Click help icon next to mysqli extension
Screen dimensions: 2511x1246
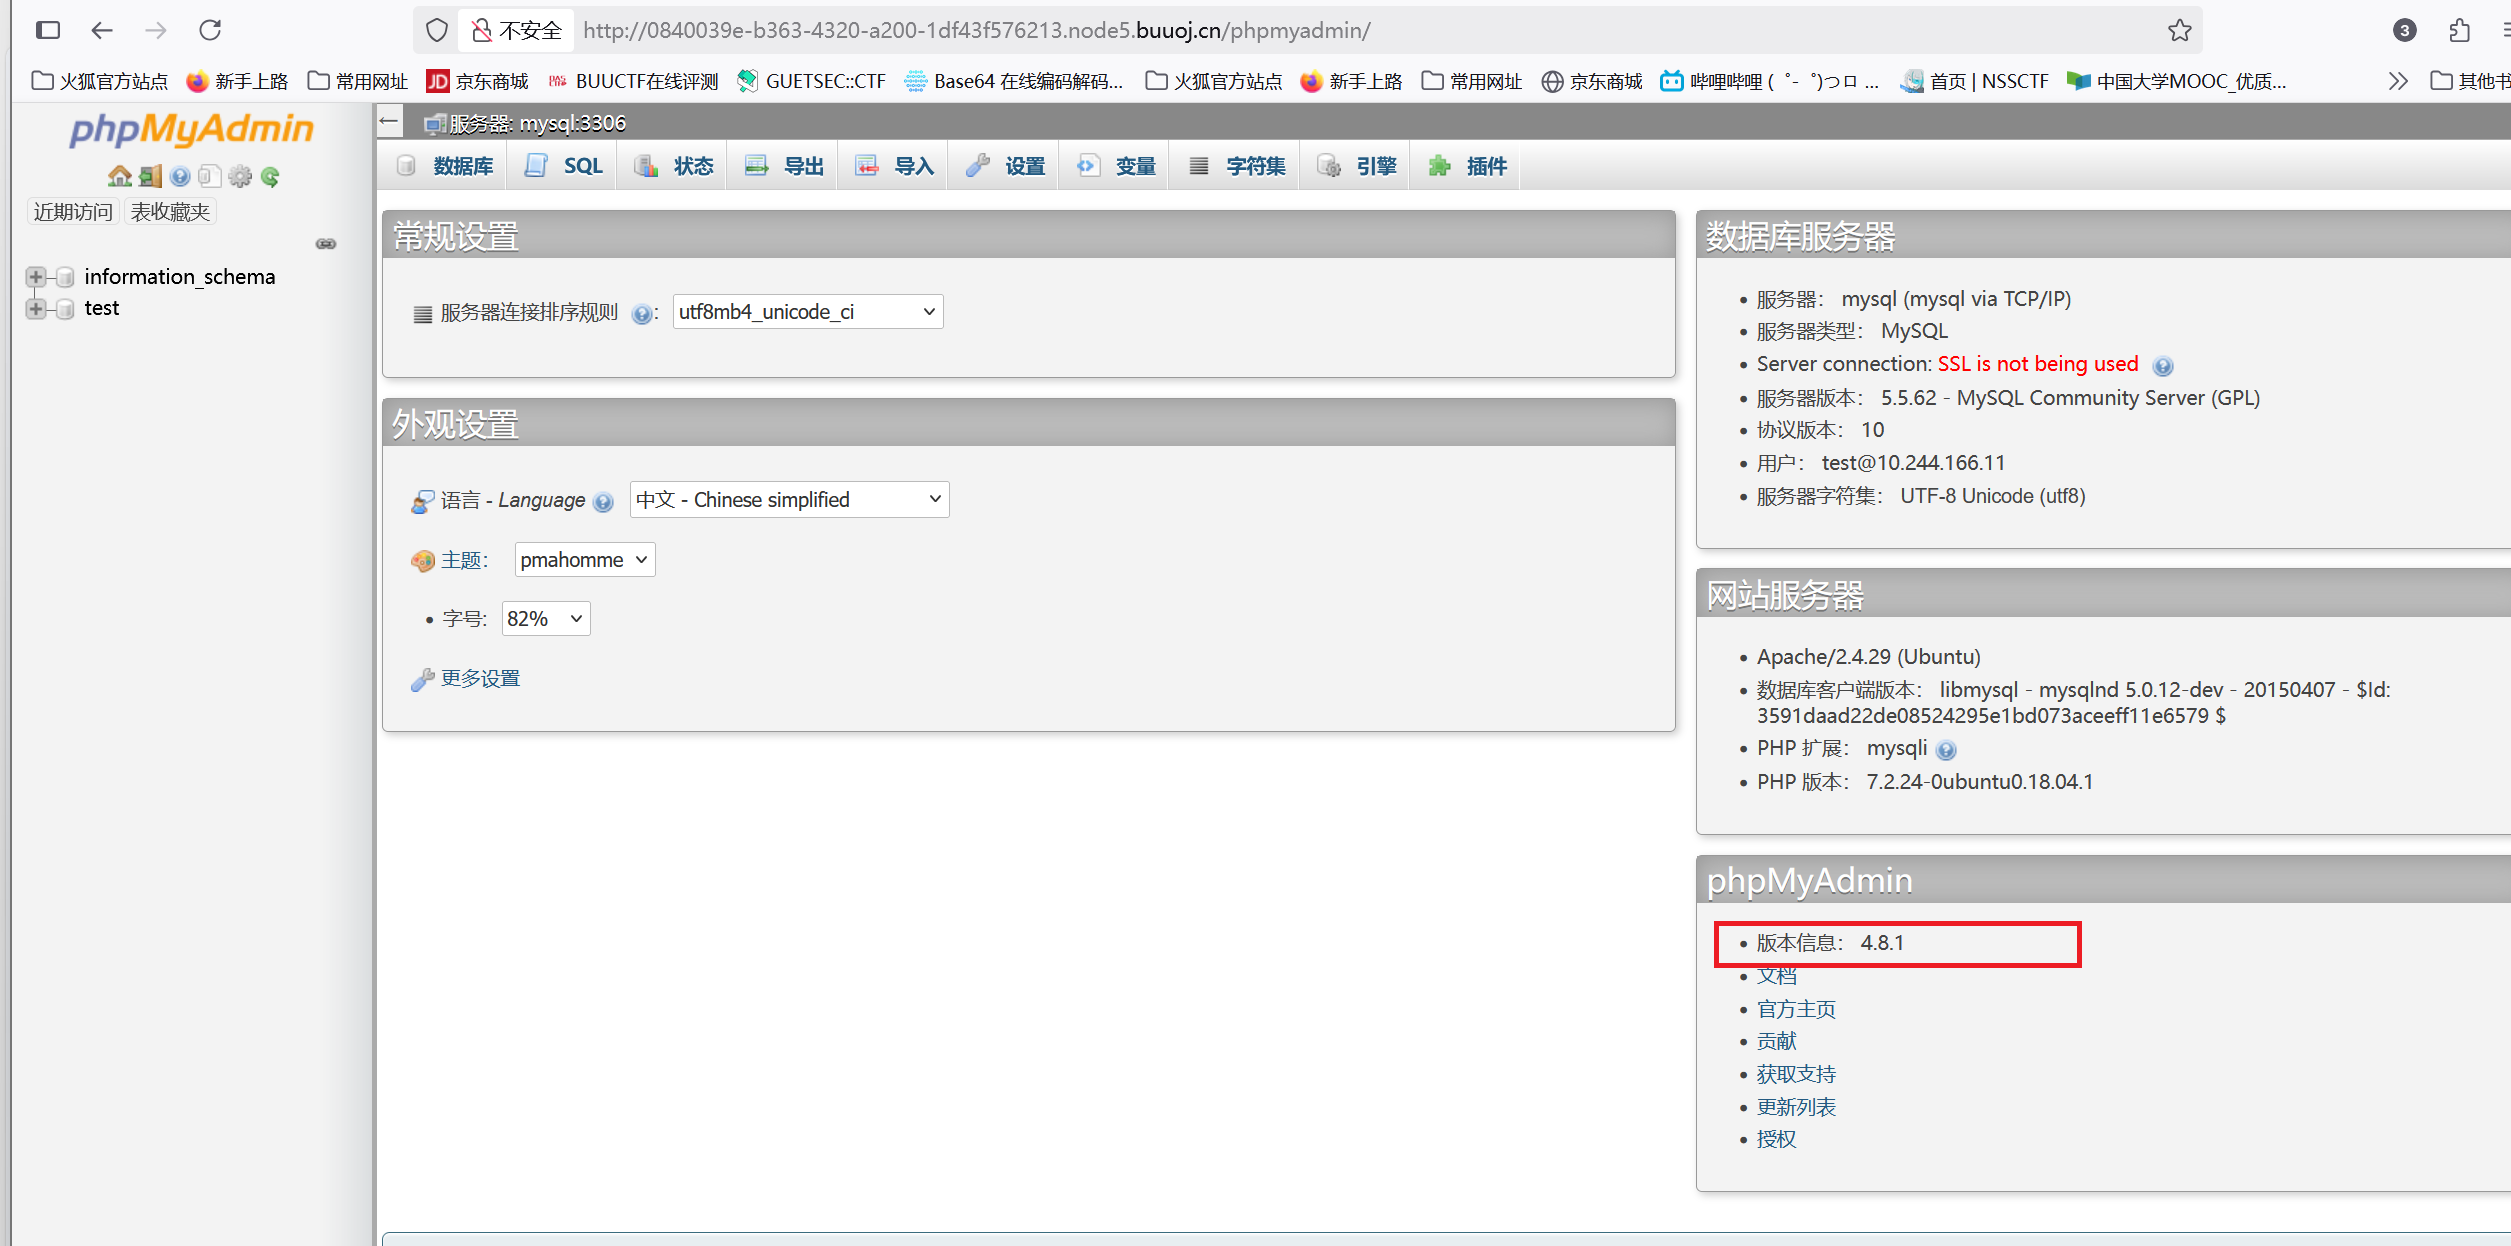pyautogui.click(x=1945, y=750)
